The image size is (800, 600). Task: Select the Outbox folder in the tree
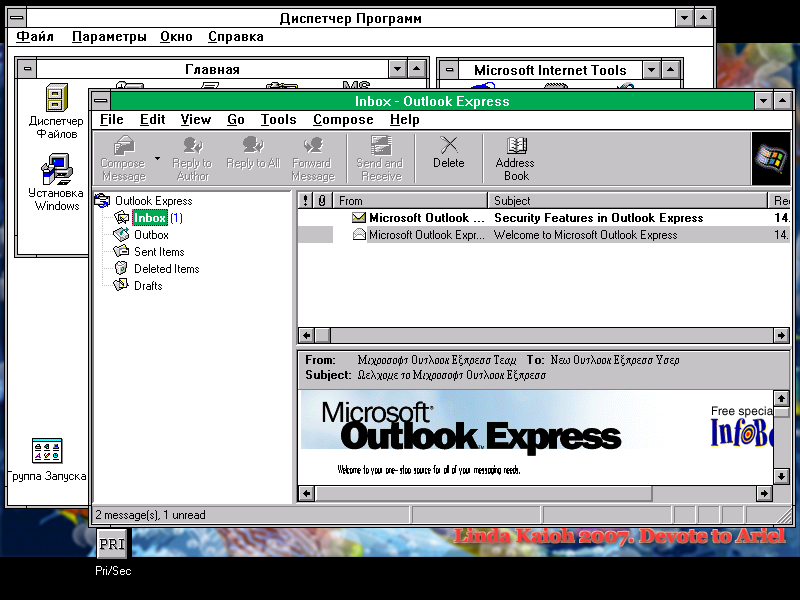click(151, 235)
